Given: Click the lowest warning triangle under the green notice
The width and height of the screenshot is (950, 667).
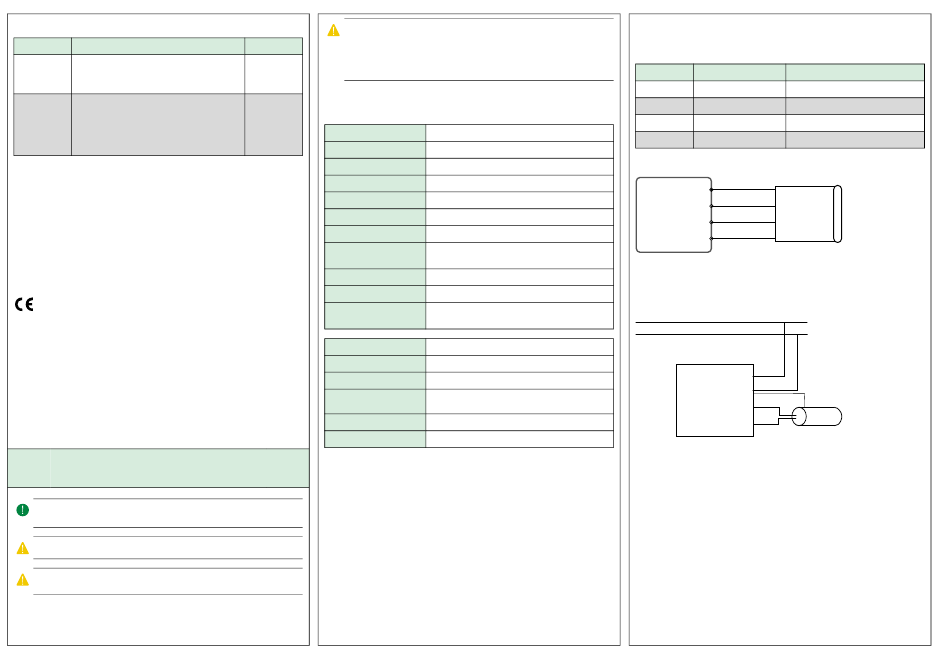Looking at the screenshot, I should (x=22, y=580).
